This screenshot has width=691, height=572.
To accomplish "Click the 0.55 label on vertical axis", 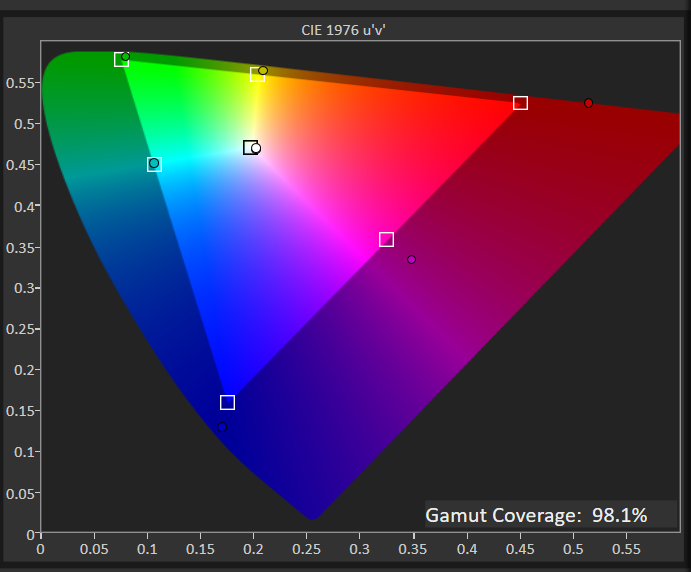I will pyautogui.click(x=20, y=83).
